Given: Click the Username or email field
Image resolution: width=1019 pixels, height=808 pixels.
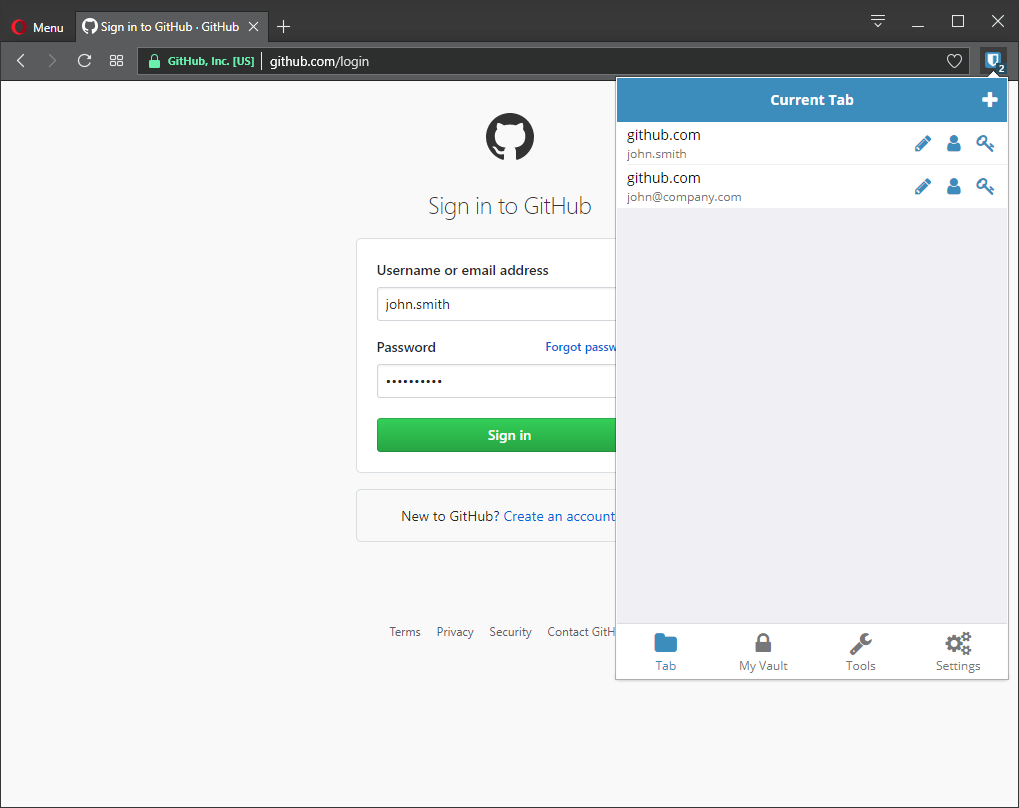Looking at the screenshot, I should pos(496,304).
